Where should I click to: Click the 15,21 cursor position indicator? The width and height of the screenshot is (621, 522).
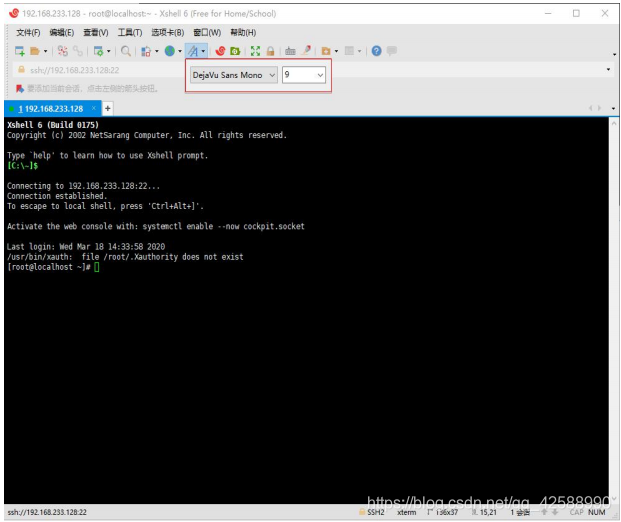pos(488,512)
